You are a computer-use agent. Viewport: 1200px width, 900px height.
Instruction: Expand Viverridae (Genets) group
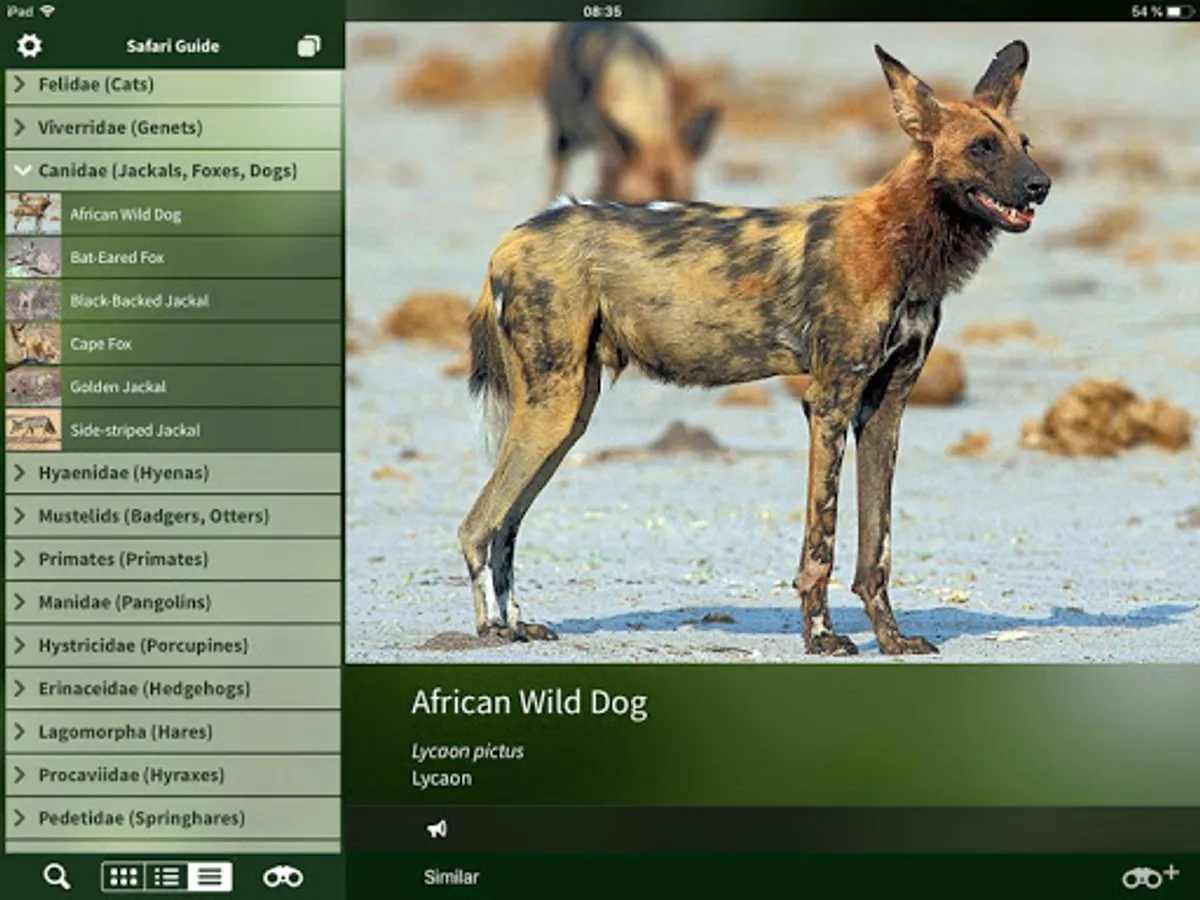[173, 128]
